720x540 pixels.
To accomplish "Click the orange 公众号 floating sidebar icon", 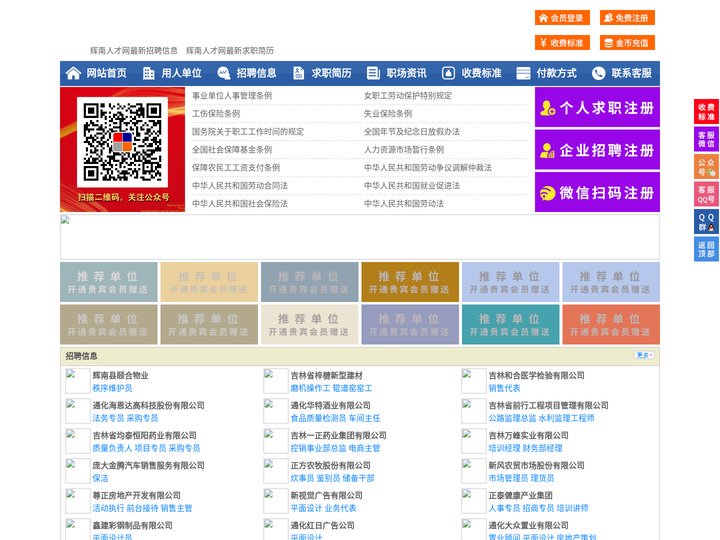I will click(706, 166).
